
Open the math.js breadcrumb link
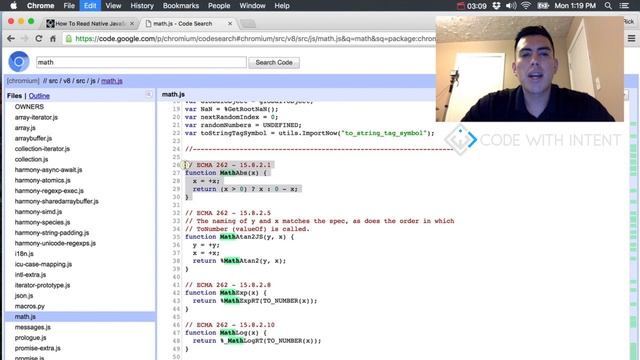pos(111,81)
